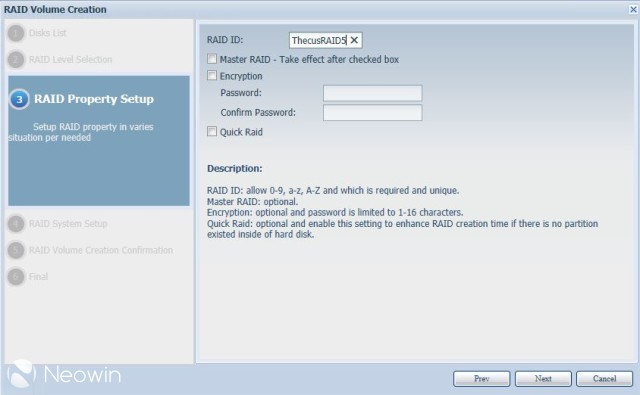Enable the Master RAID checkbox
This screenshot has height=395, width=640.
[212, 59]
